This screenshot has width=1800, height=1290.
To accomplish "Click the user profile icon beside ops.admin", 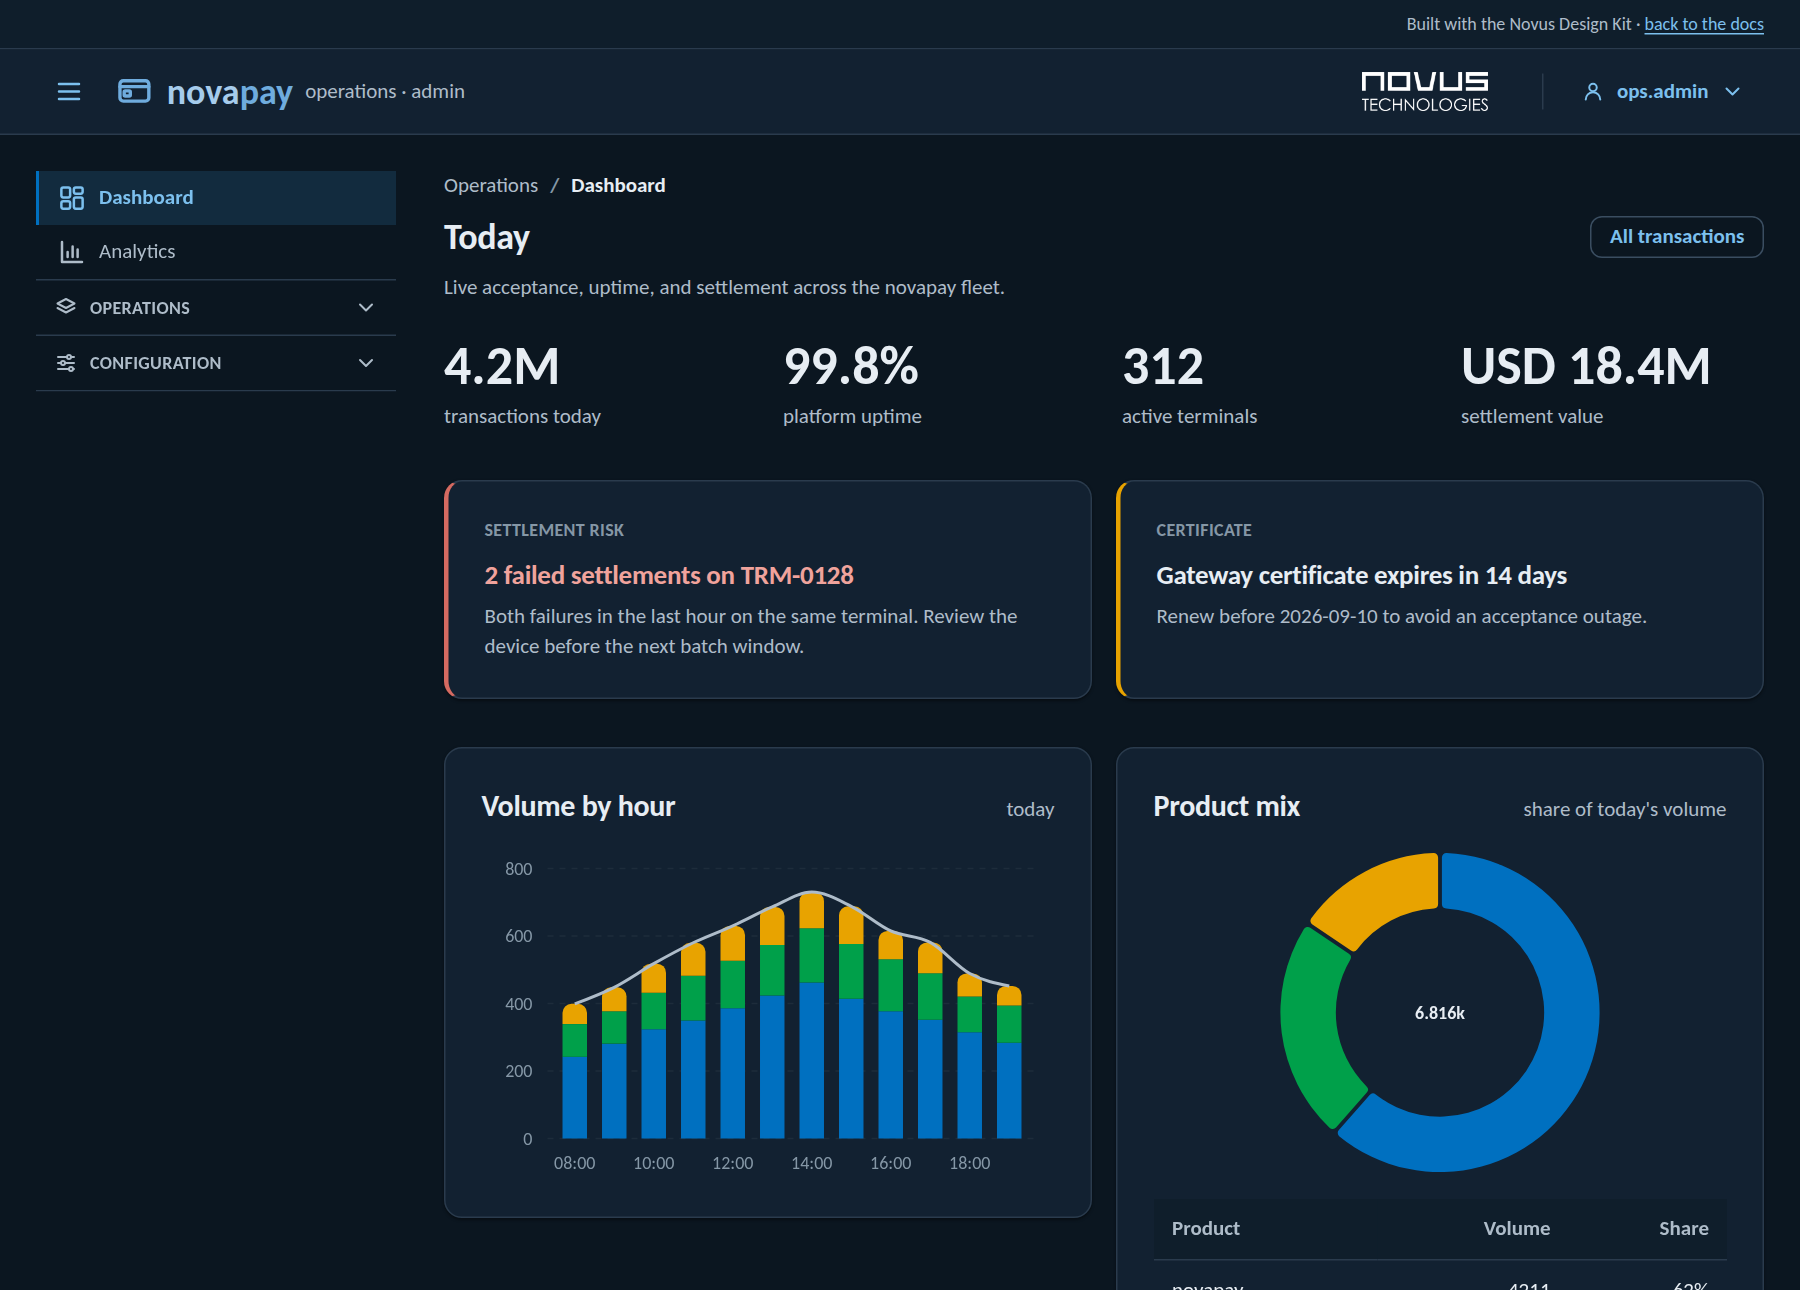I will click(1593, 92).
